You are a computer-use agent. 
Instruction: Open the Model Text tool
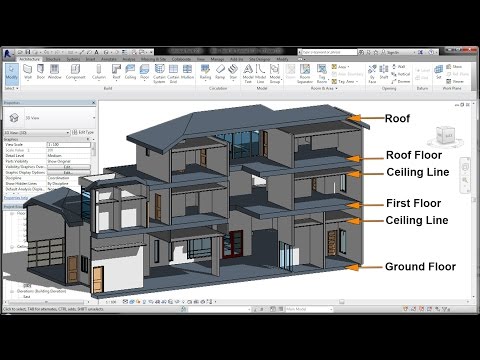coord(248,74)
